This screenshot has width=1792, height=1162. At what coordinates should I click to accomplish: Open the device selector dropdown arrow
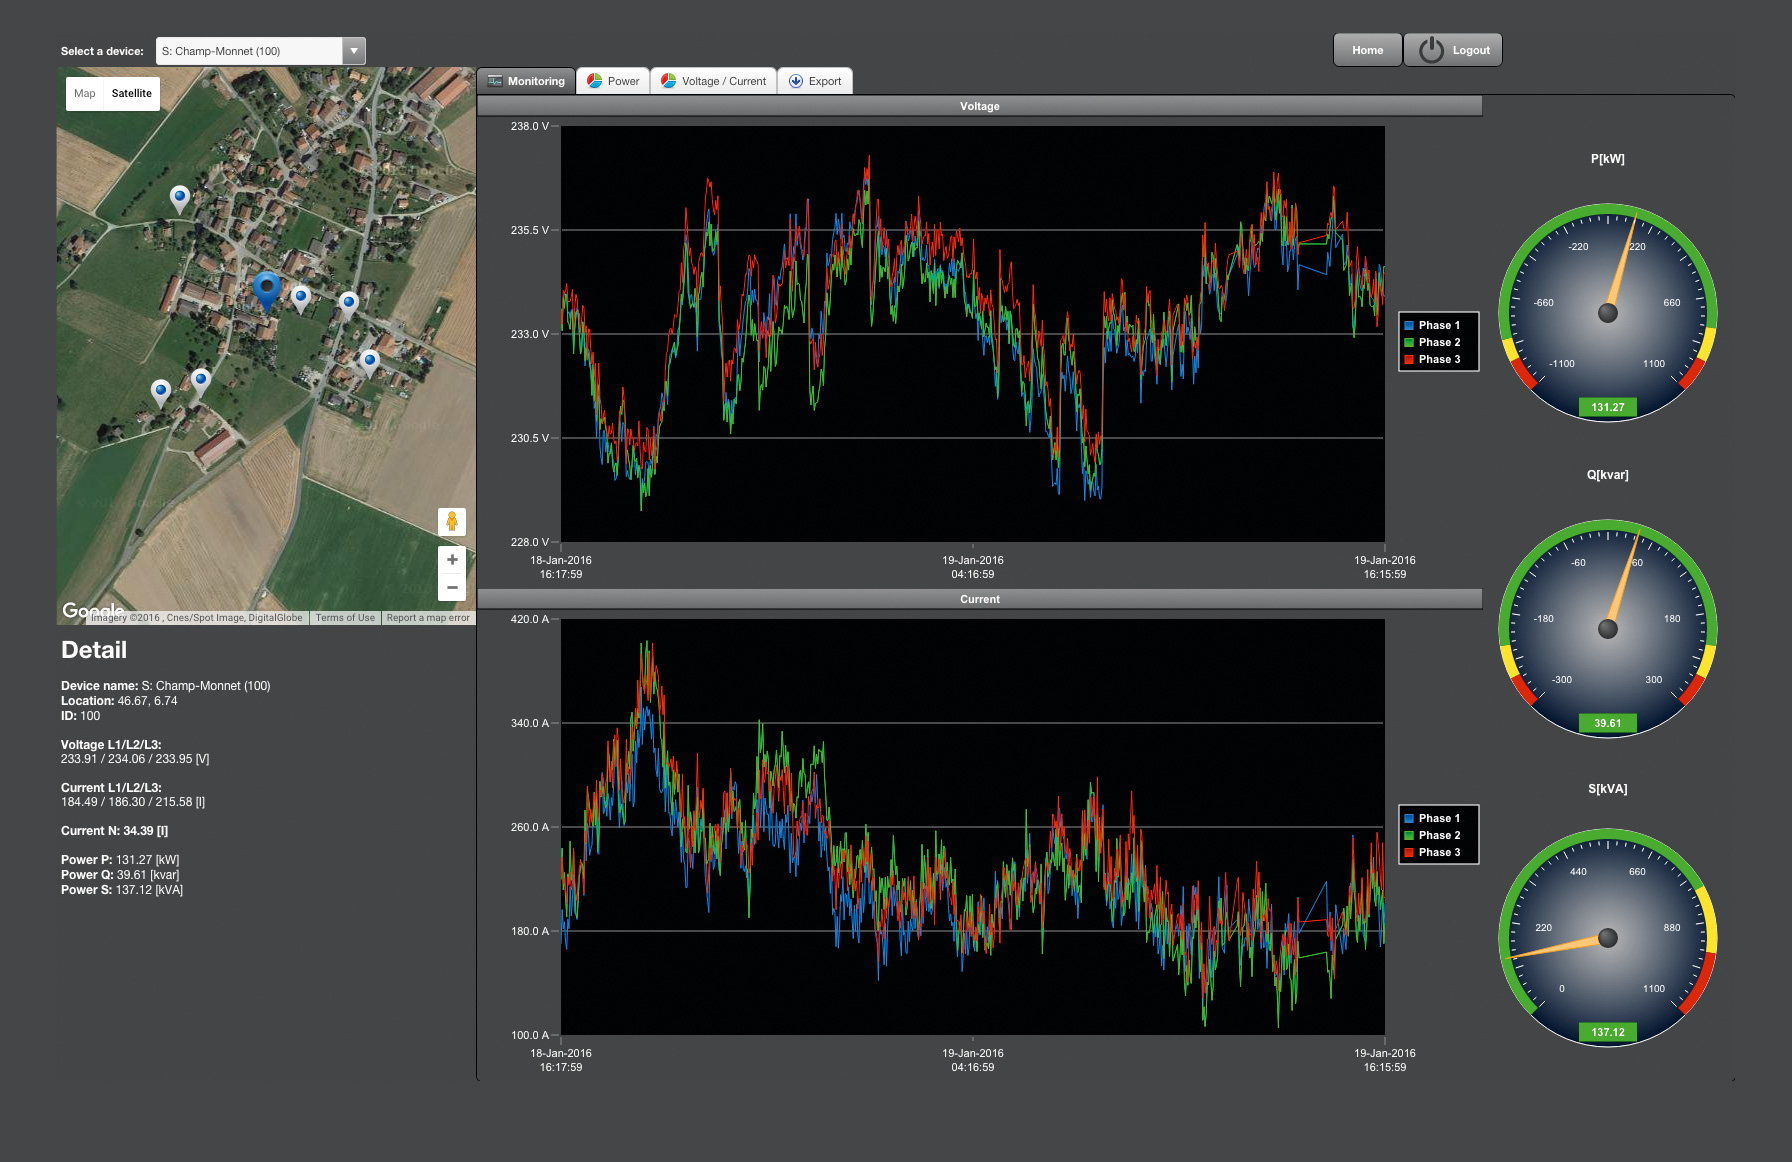354,51
